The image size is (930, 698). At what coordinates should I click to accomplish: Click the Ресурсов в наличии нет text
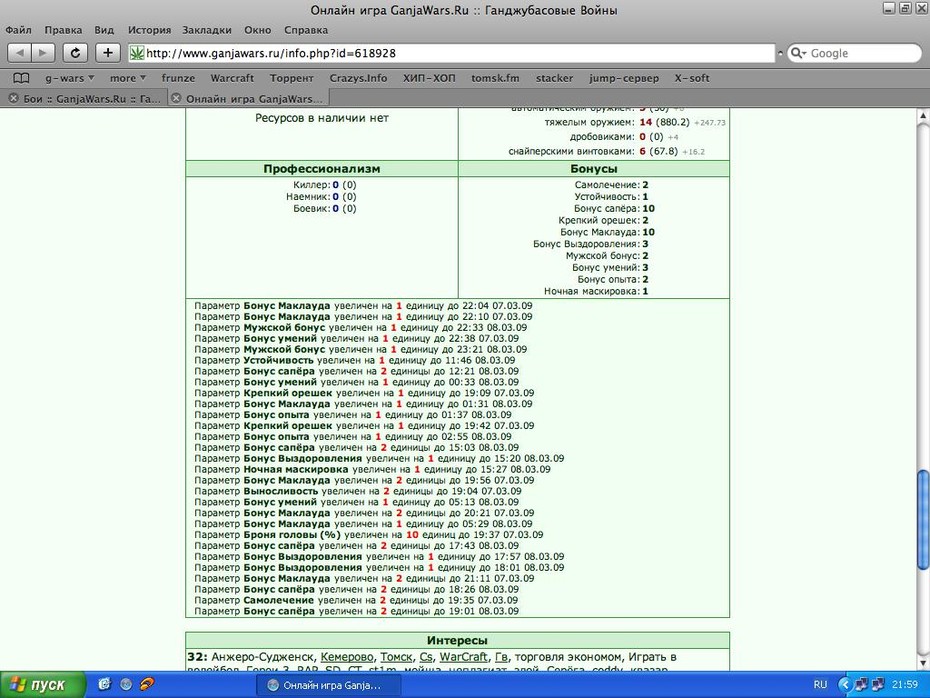pyautogui.click(x=321, y=118)
